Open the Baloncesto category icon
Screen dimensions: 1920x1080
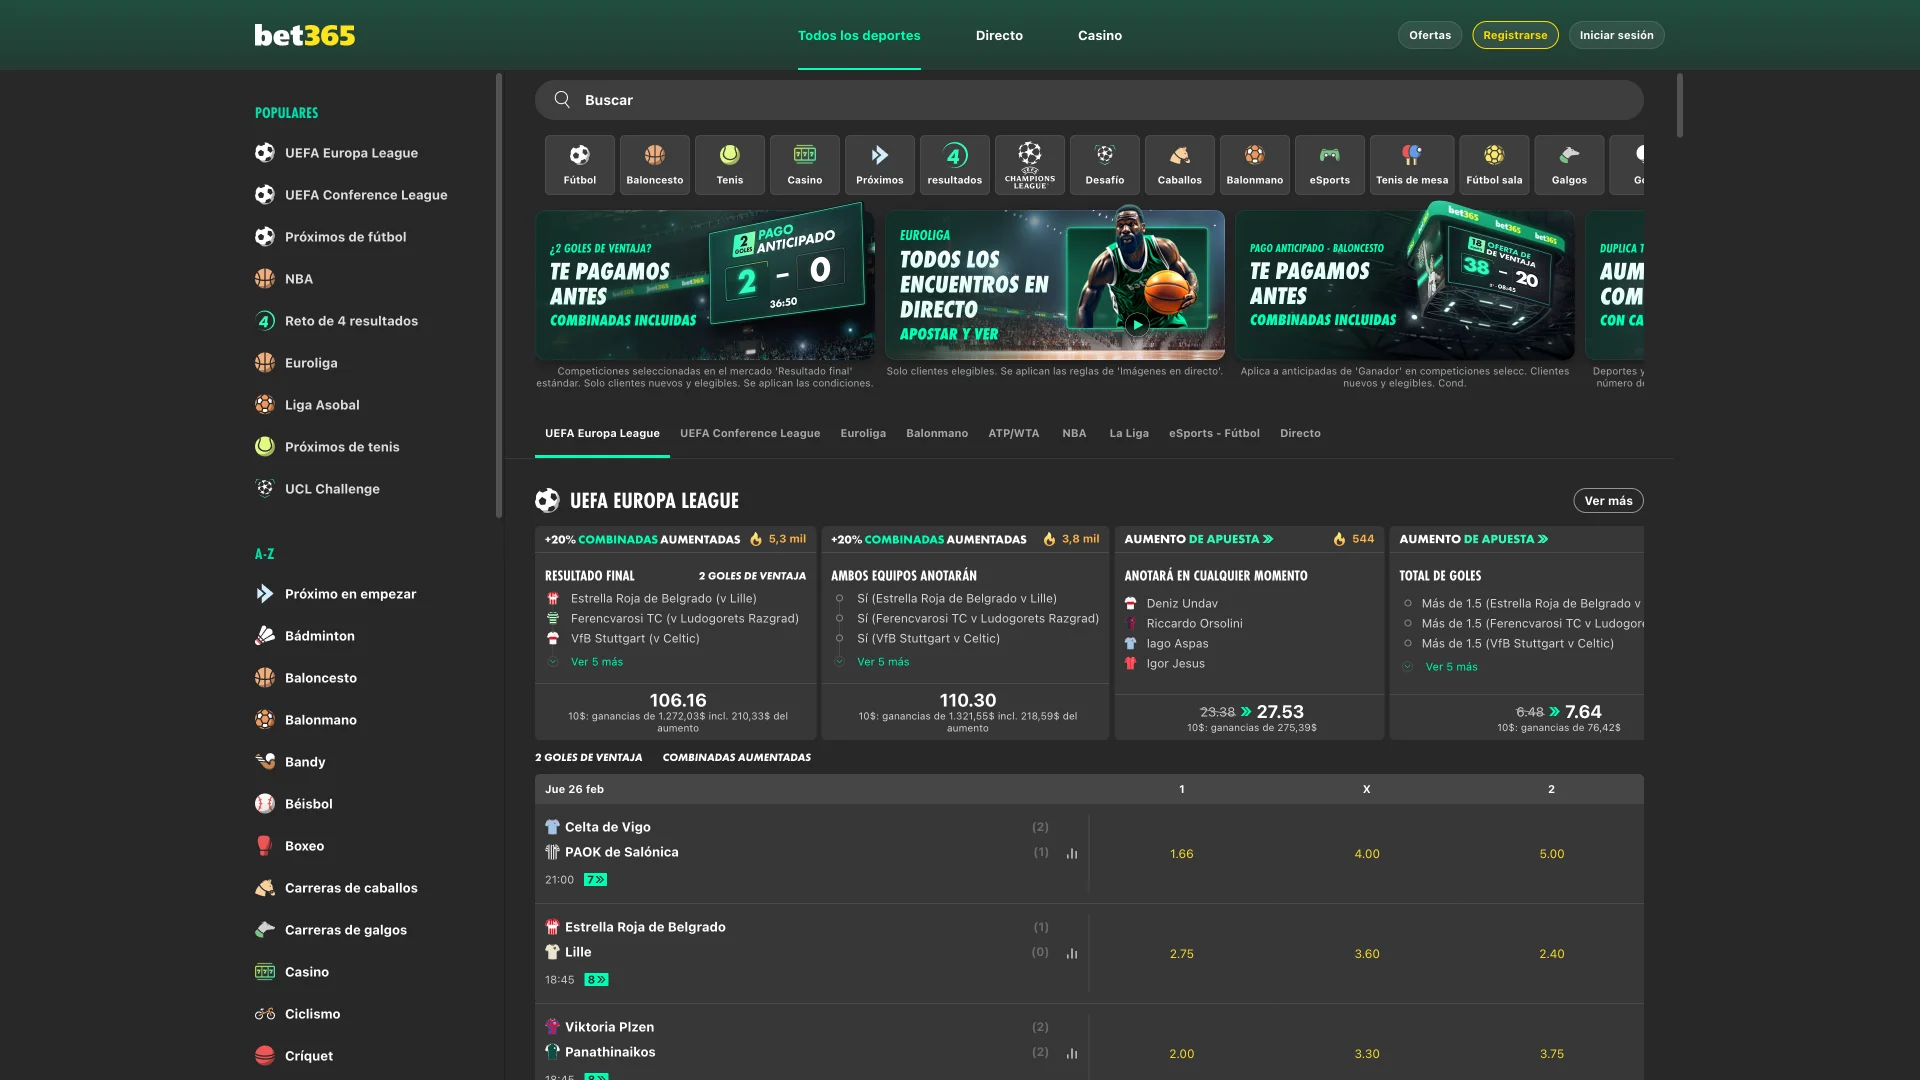654,164
